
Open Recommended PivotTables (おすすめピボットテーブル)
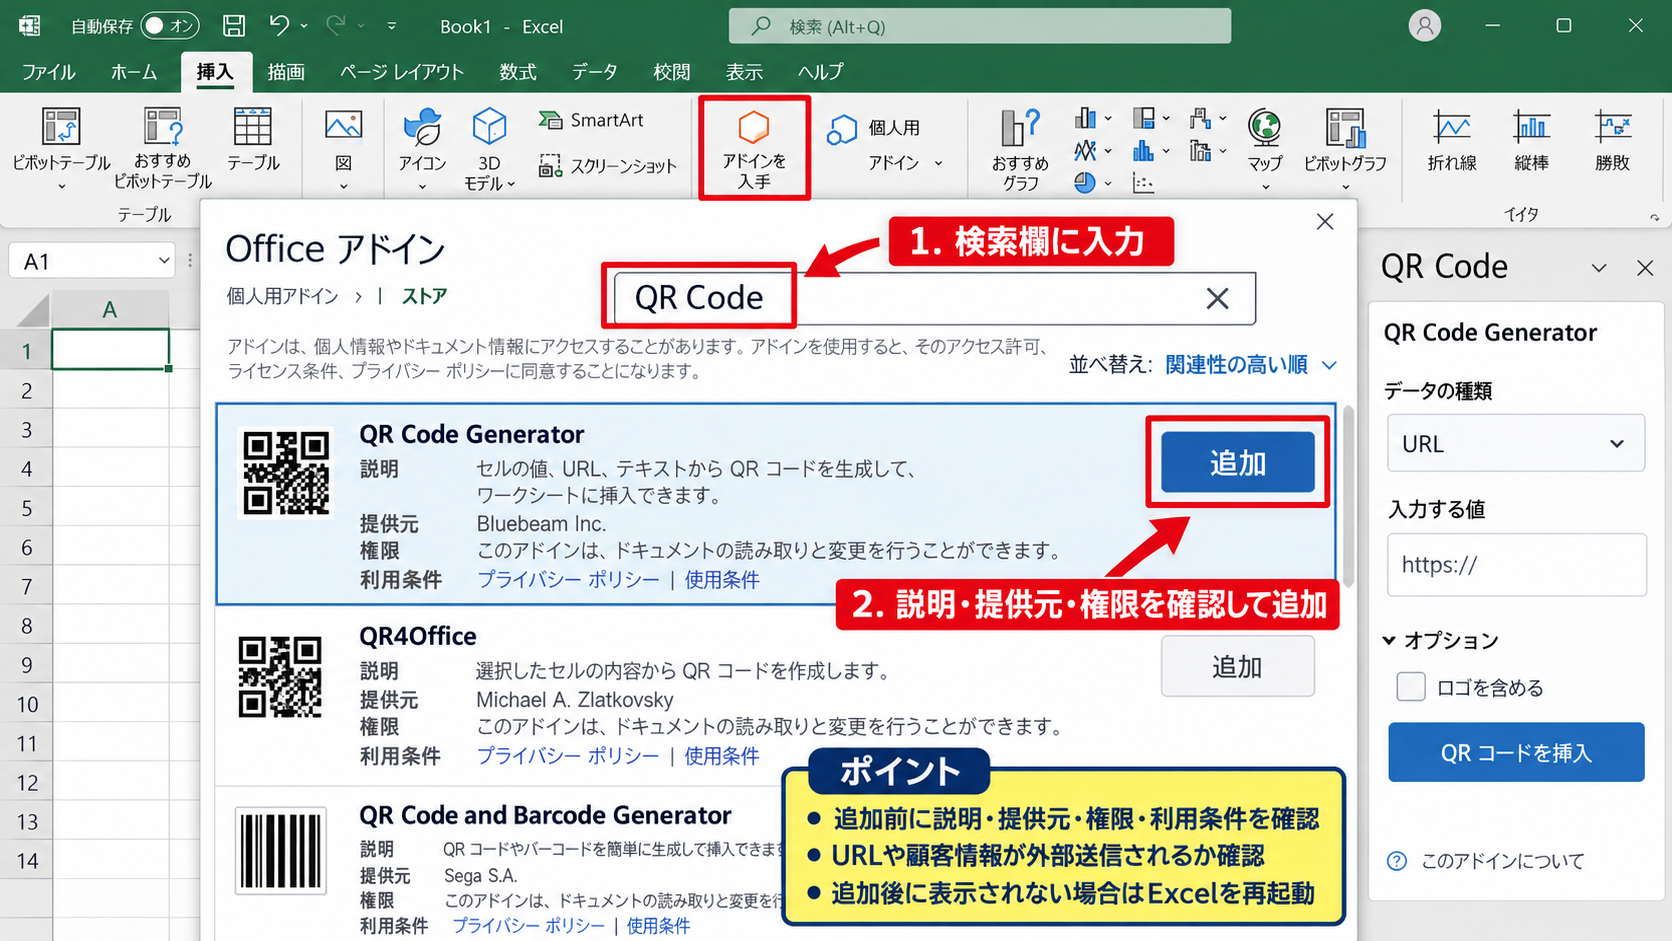pos(162,147)
